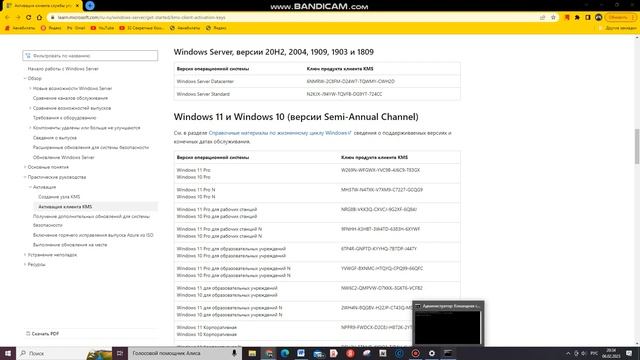This screenshot has width=640, height=360.
Task: Open a new tab with plus button
Action: coord(90,5)
